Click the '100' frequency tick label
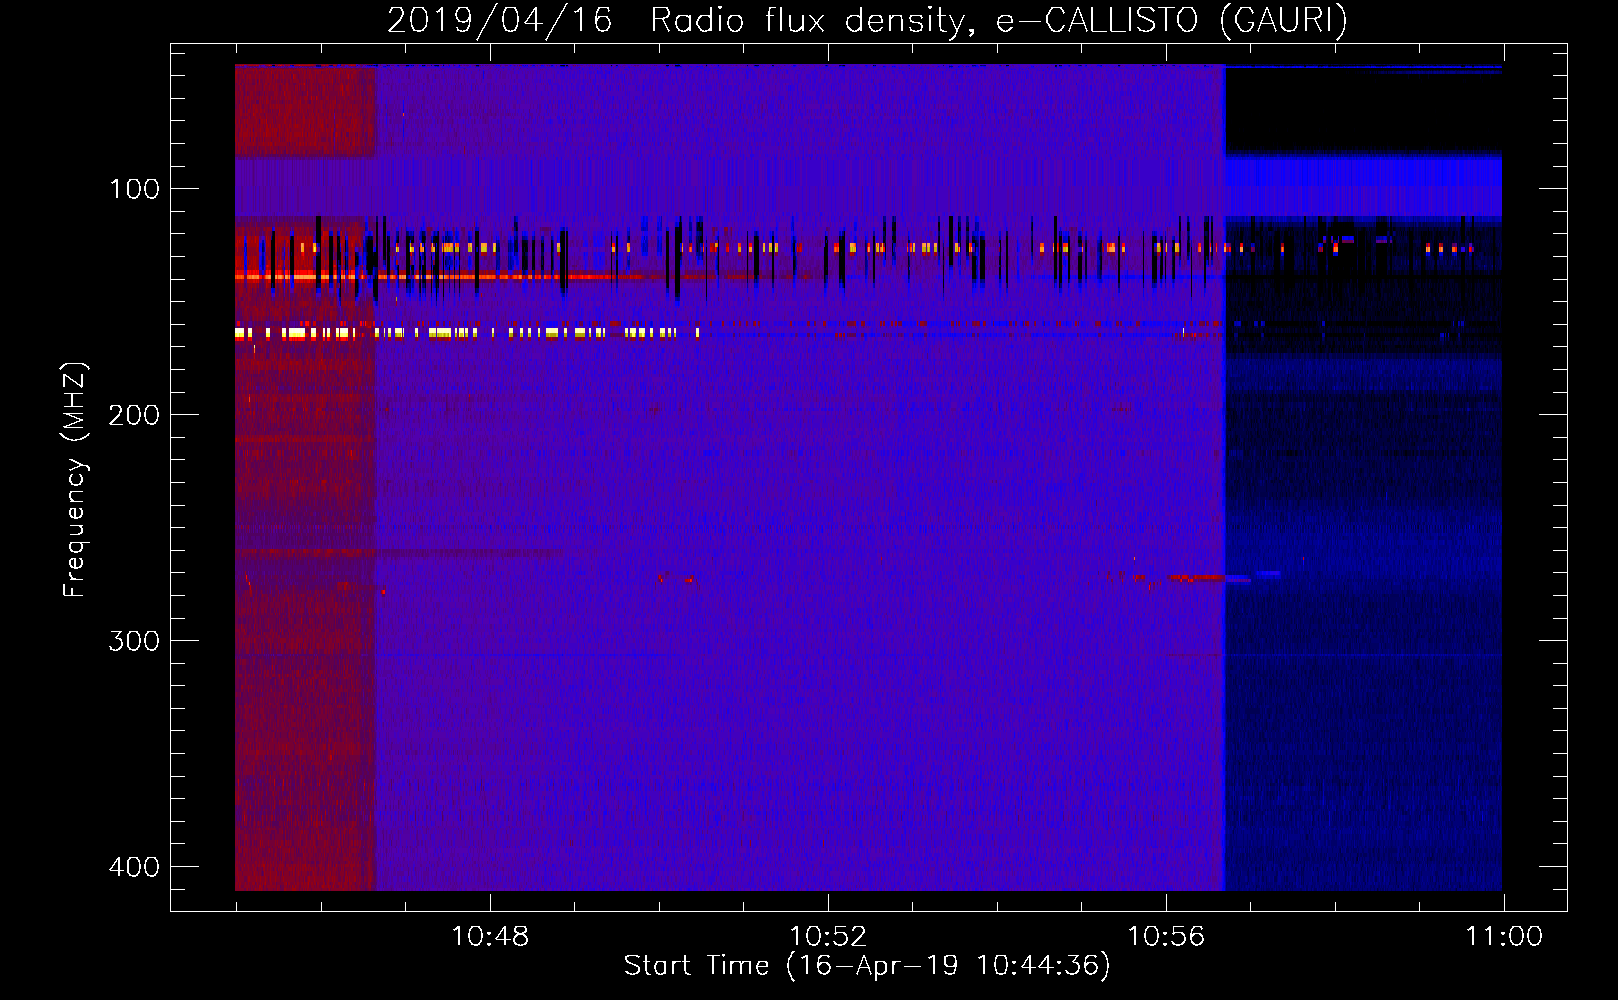This screenshot has width=1618, height=1000. tap(134, 189)
